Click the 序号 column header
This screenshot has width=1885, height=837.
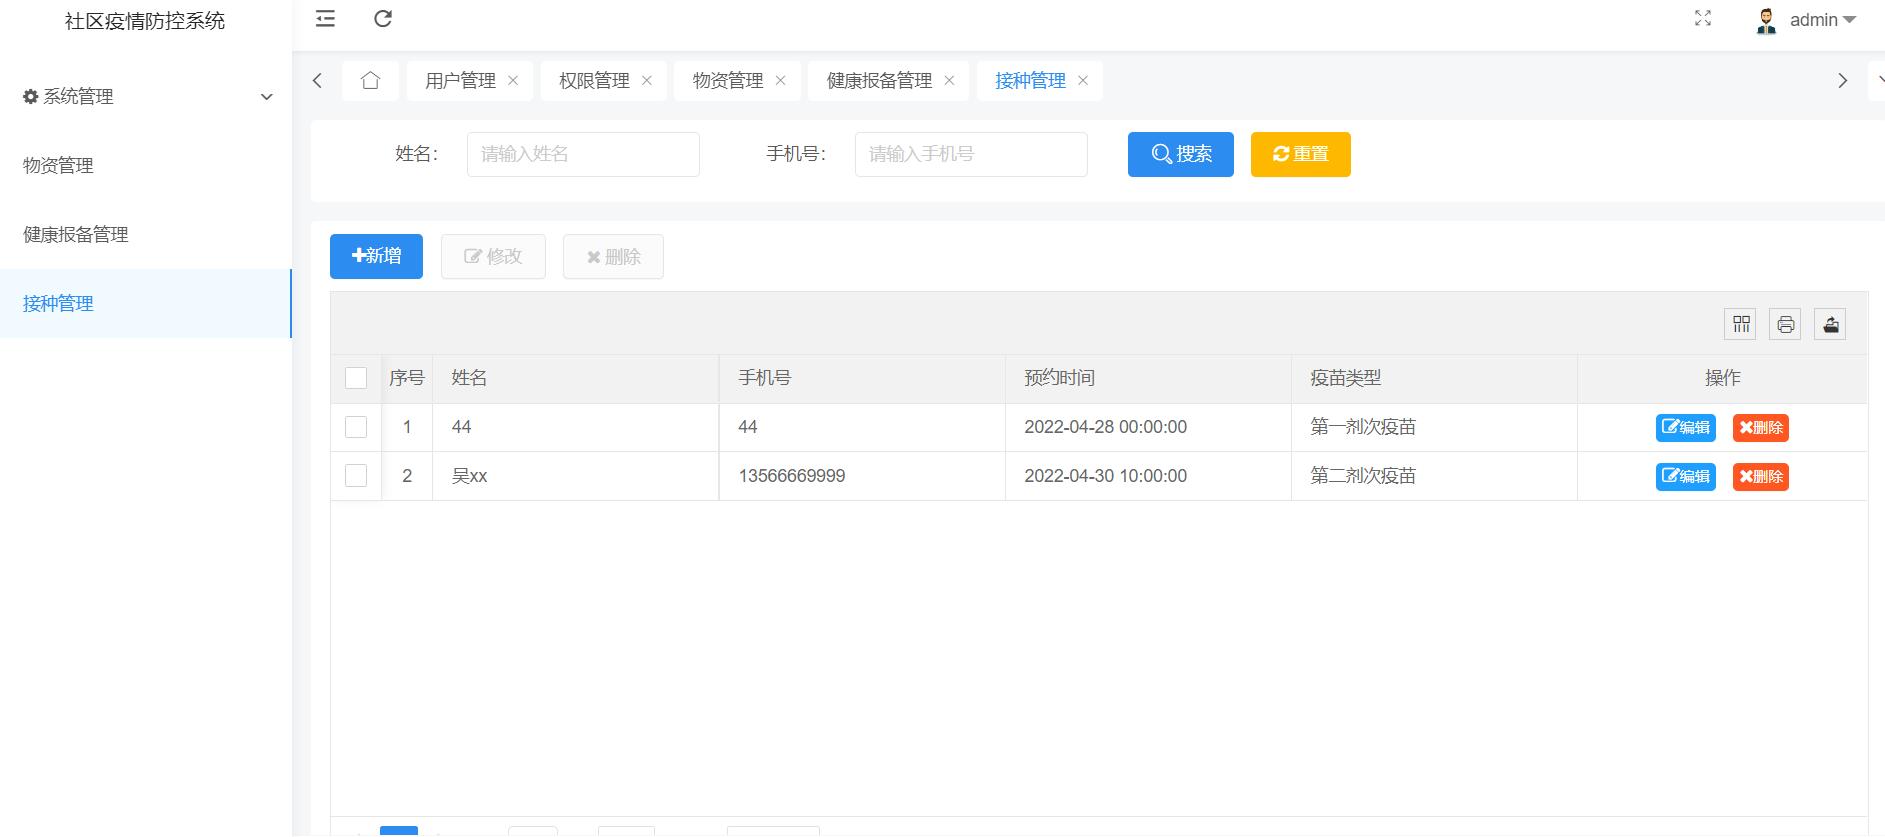(407, 378)
